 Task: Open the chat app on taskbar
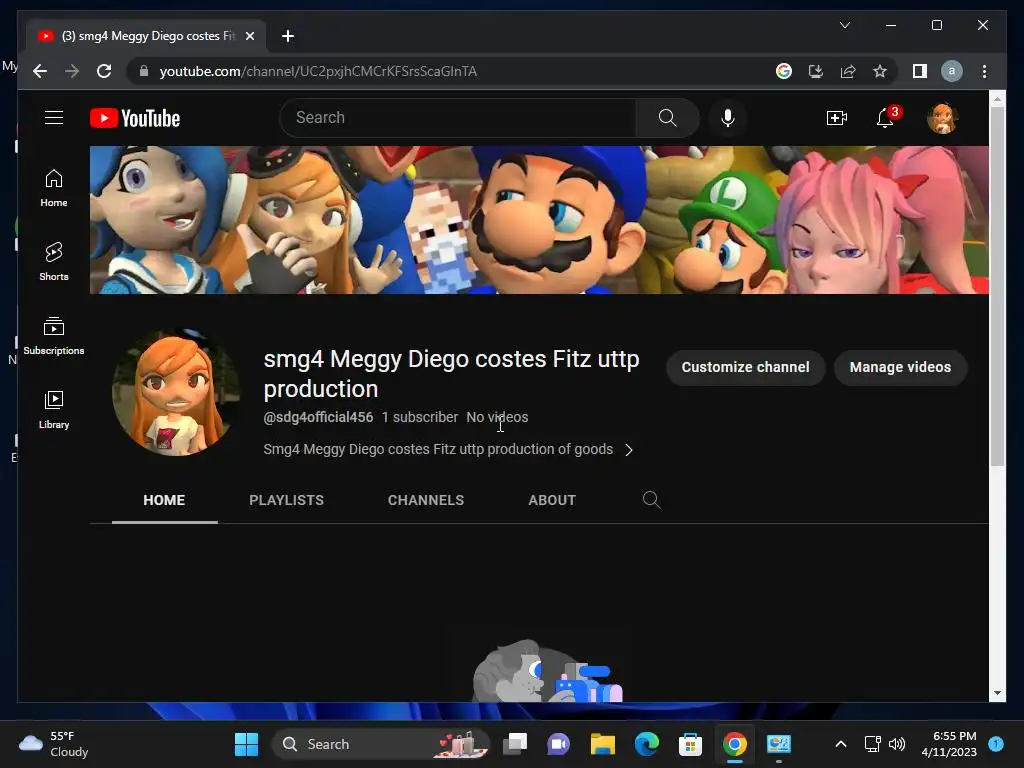coord(558,744)
